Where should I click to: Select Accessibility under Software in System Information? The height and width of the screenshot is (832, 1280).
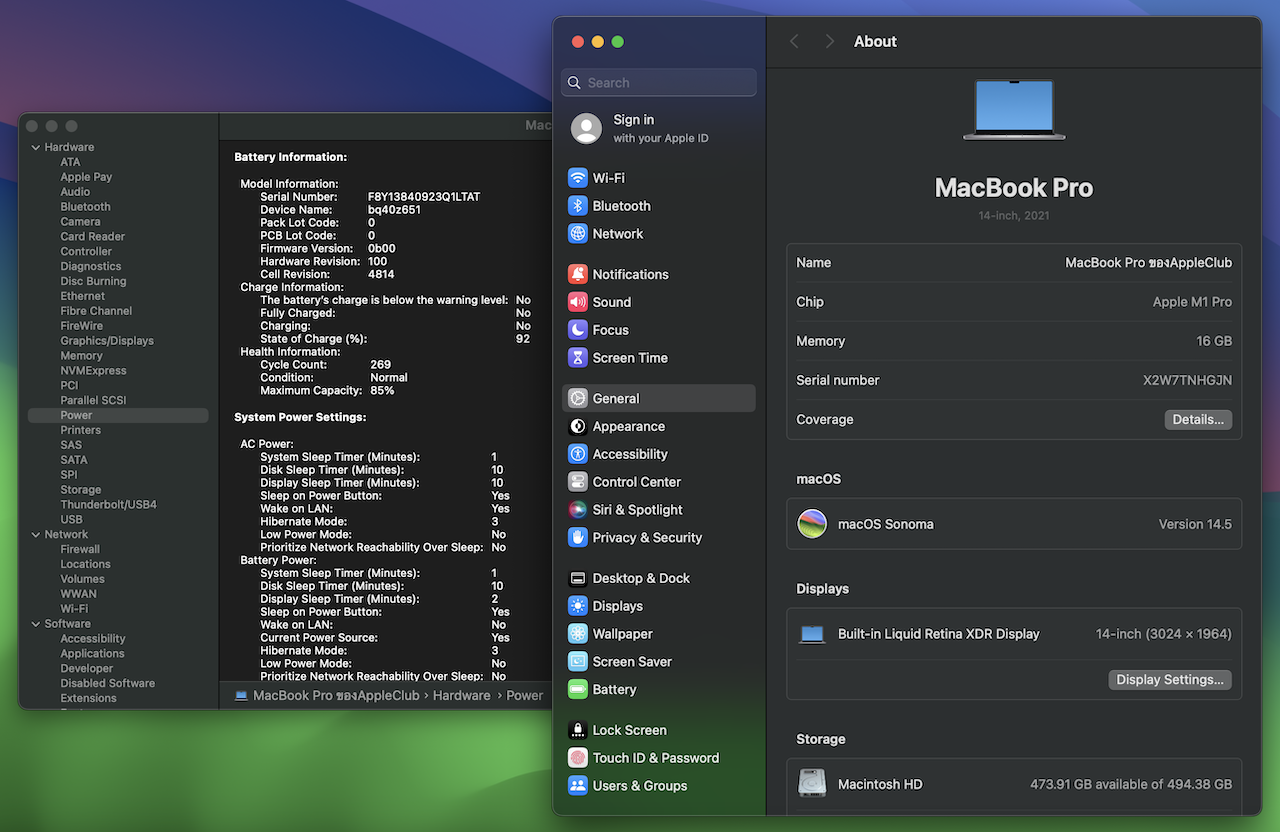coord(93,639)
